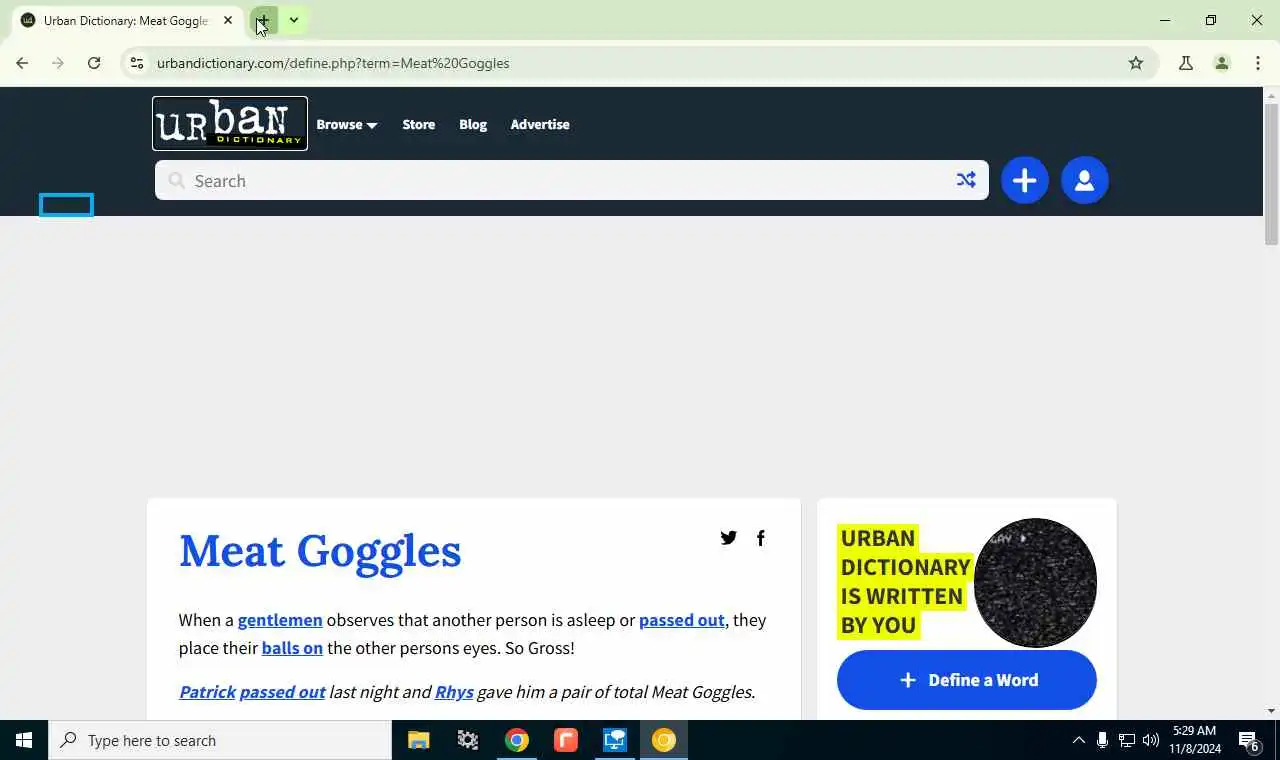Screen dimensions: 1280x760
Task: Open the Blog menu item
Action: (x=473, y=125)
